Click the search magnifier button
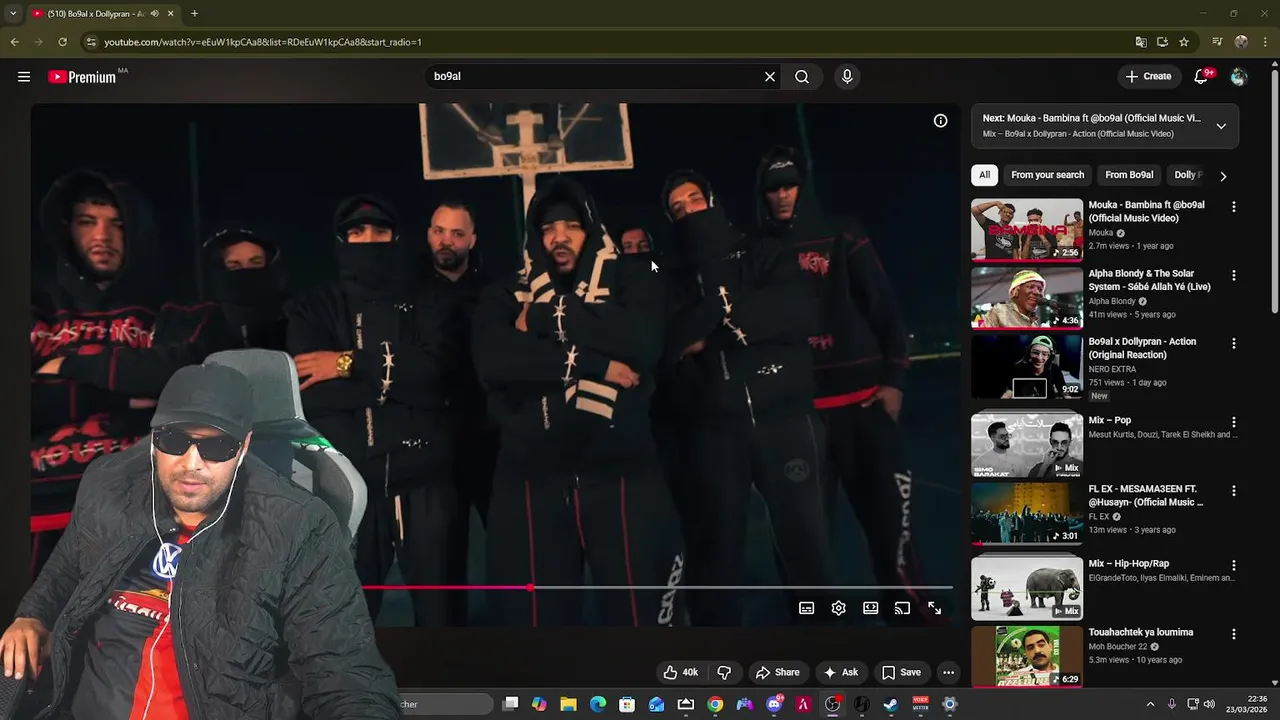Image resolution: width=1280 pixels, height=720 pixels. pyautogui.click(x=802, y=77)
